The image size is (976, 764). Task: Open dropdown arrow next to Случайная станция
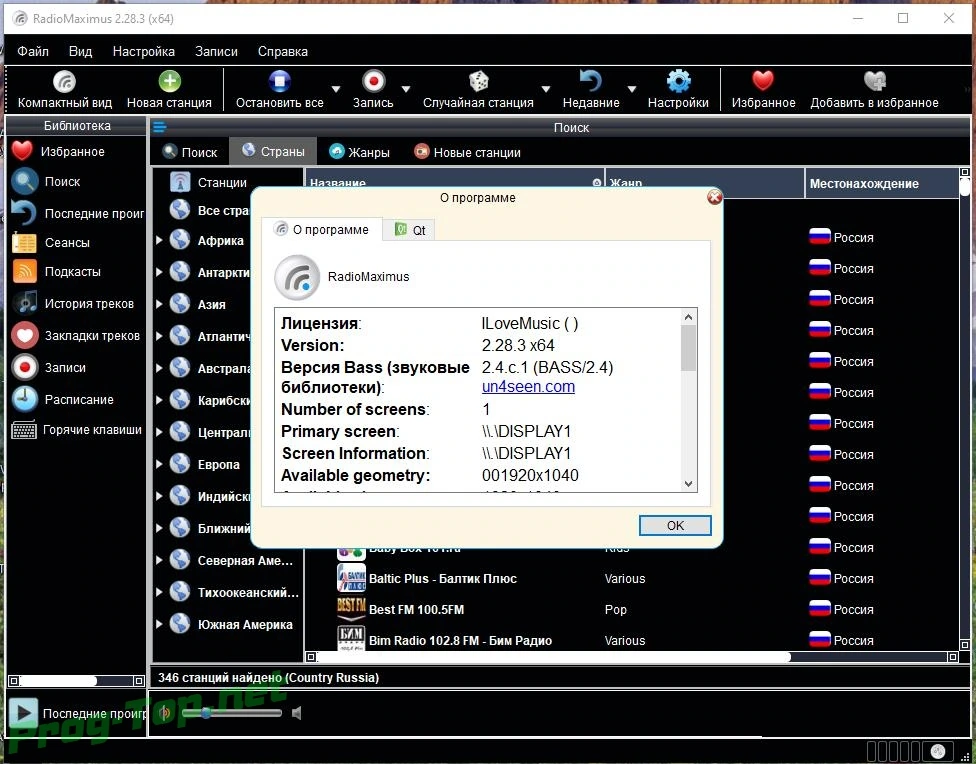(546, 89)
